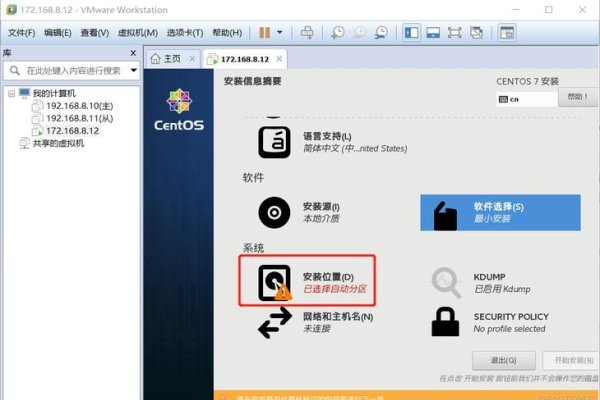Viewport: 600px width, 400px height.
Task: Select VM 172.168.8.12 in library
Action: 72,131
